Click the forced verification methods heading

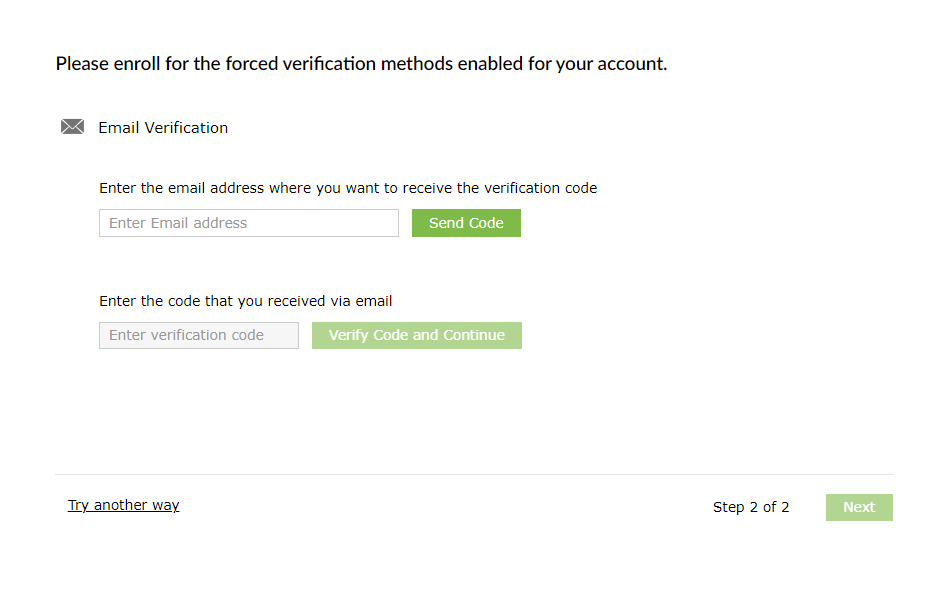[361, 64]
